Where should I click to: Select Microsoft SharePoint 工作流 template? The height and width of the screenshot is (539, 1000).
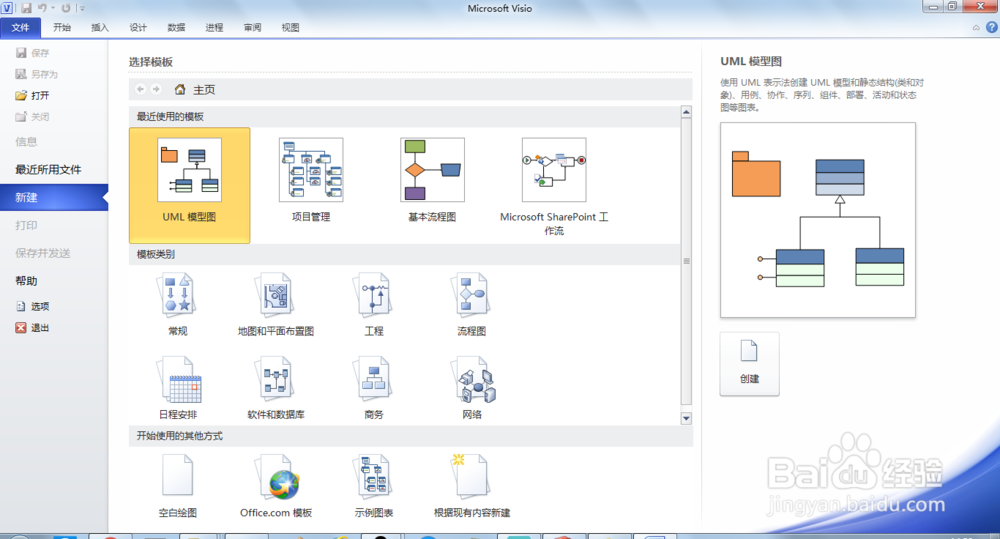554,186
